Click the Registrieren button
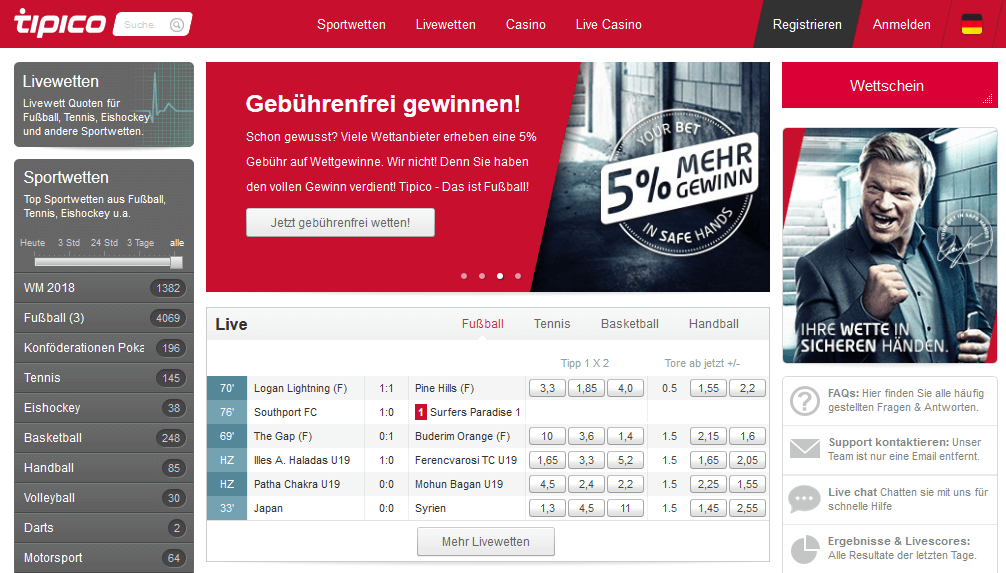Screen dimensions: 1006x573 tap(807, 24)
